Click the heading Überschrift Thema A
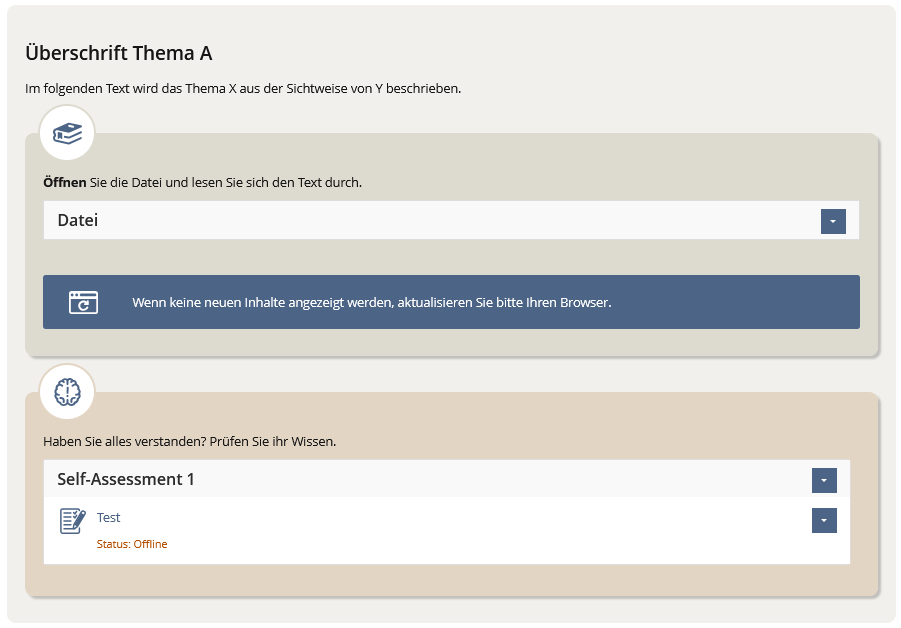 pyautogui.click(x=119, y=53)
